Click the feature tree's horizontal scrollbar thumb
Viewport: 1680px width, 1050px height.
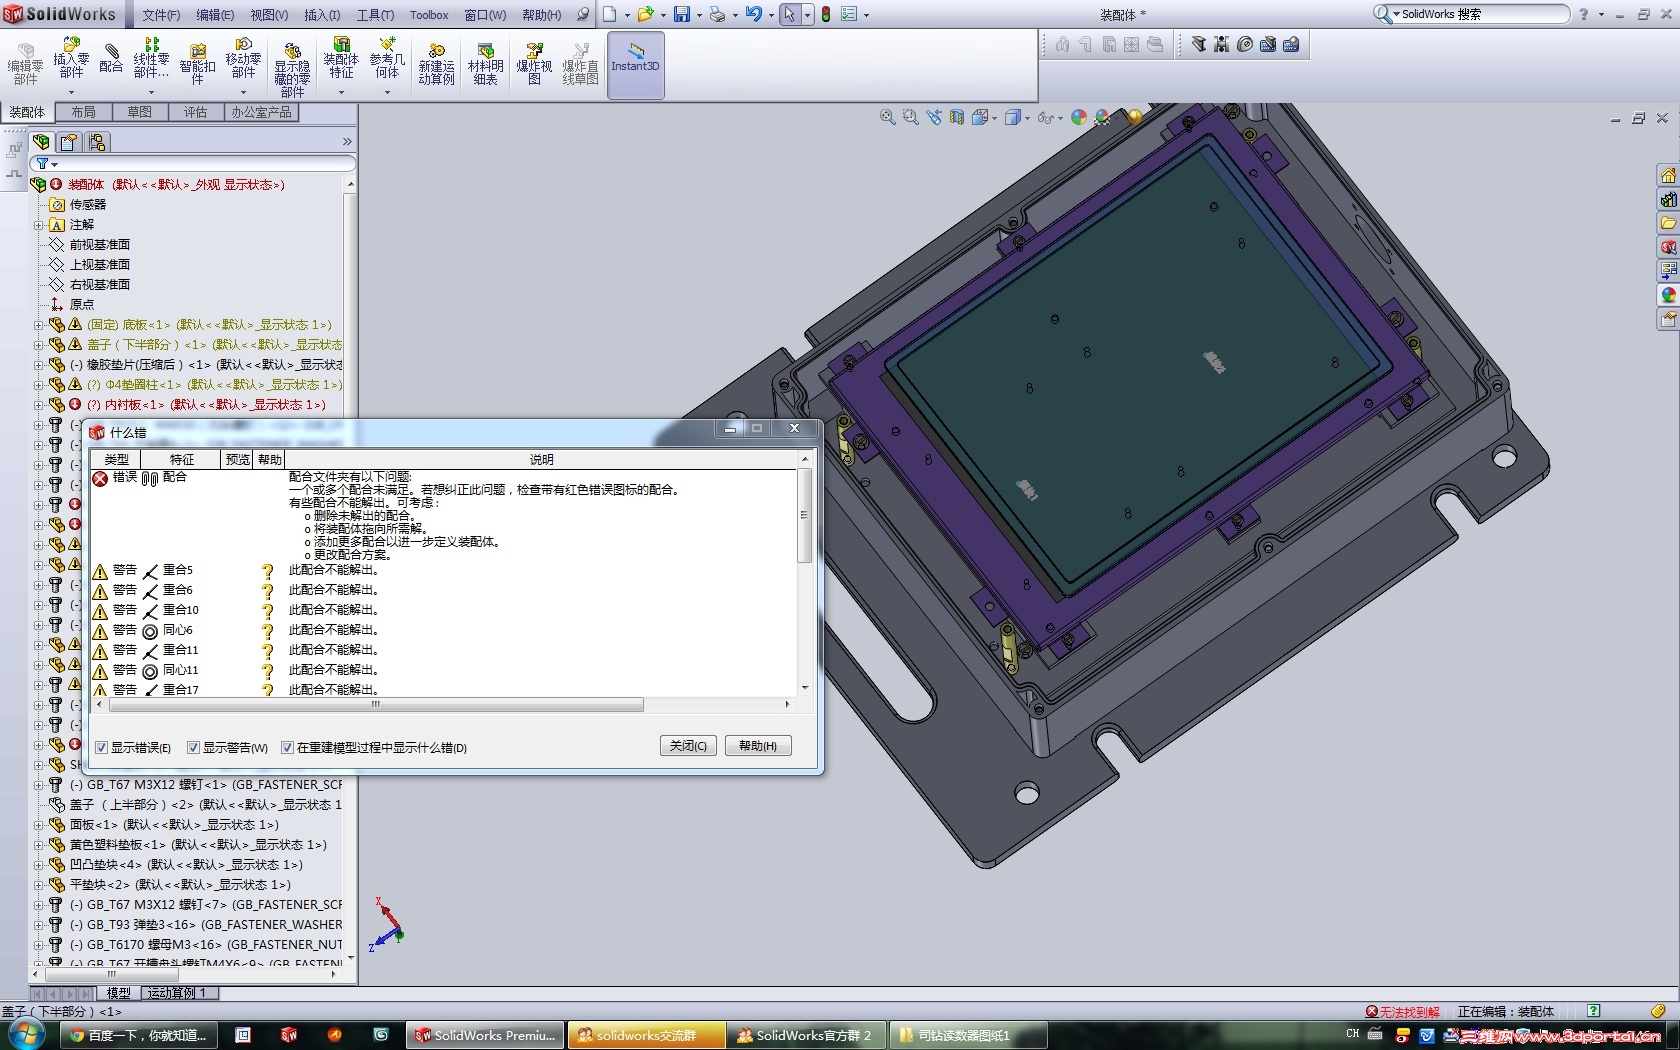click(112, 974)
